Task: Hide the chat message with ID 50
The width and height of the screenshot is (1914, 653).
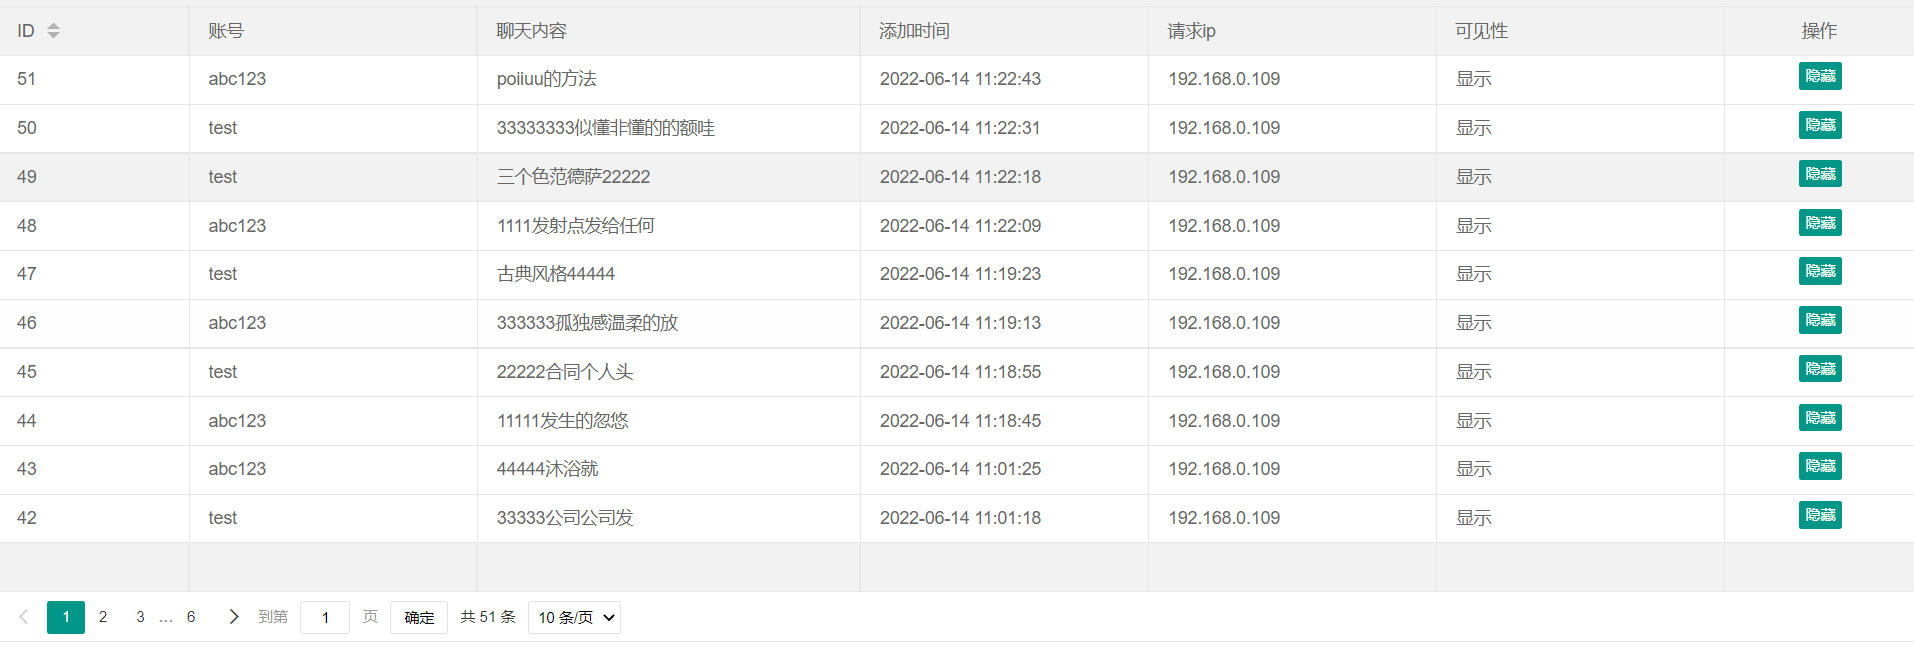Action: 1819,126
